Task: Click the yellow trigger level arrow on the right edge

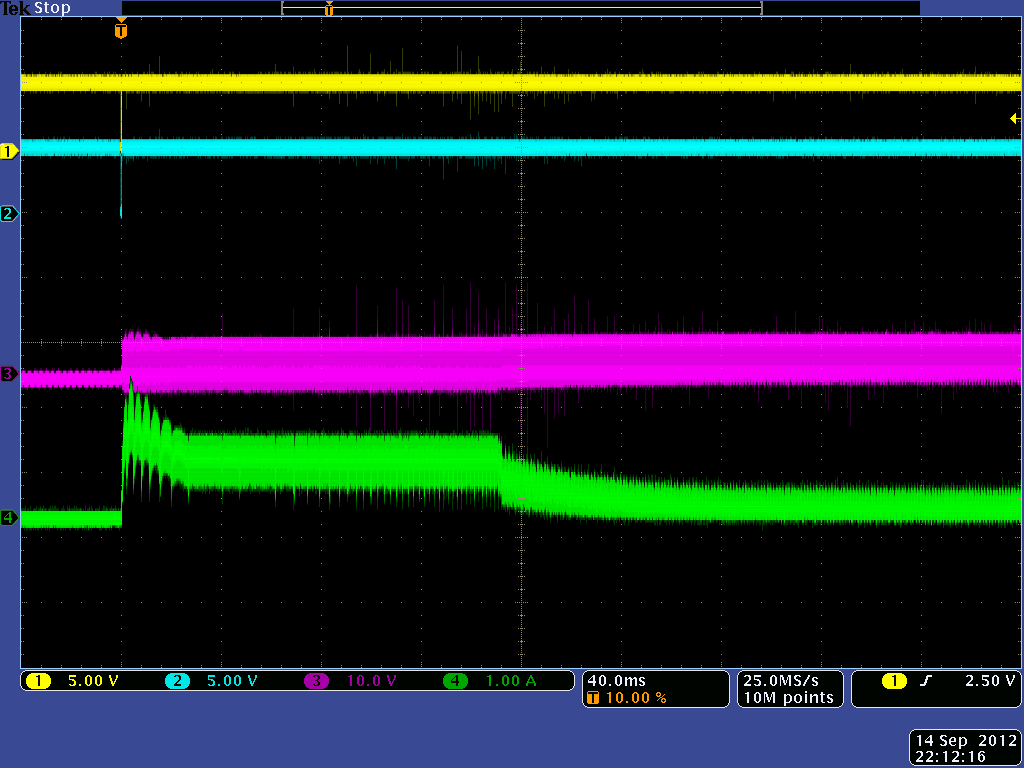Action: click(x=1015, y=118)
